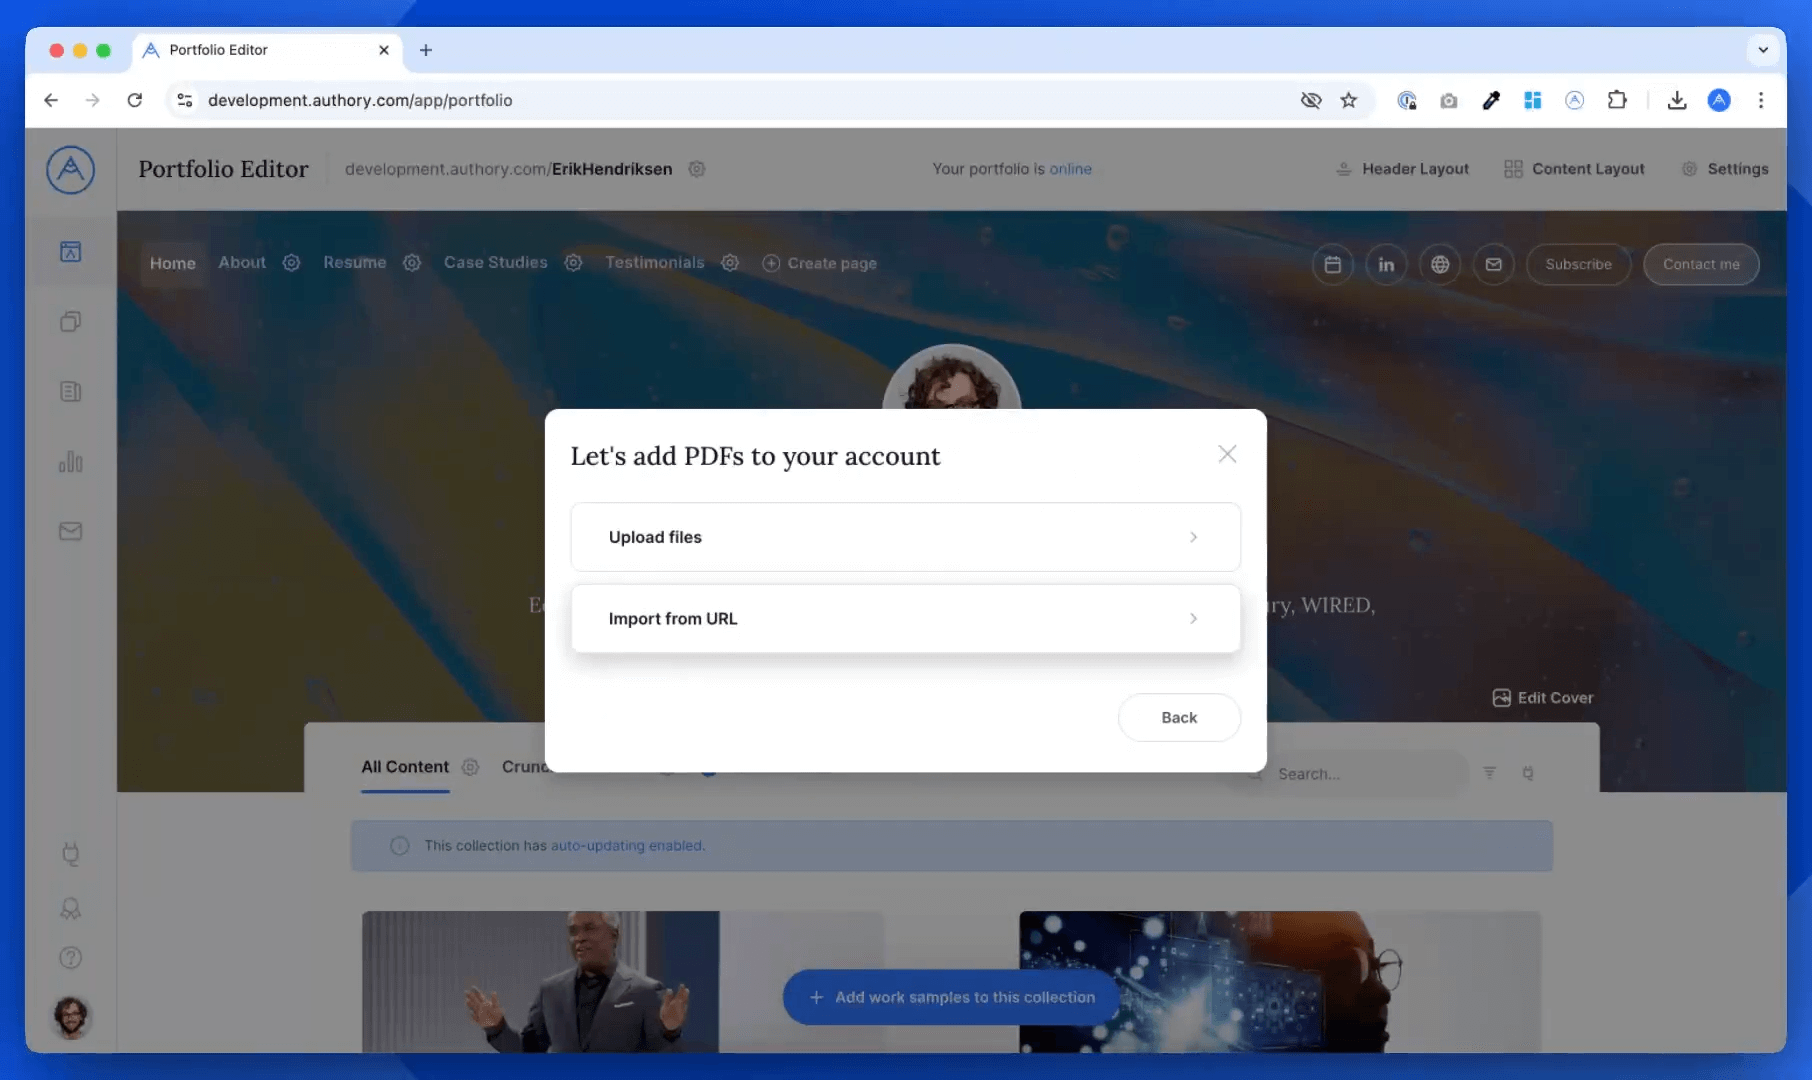Click the icon right of the filter icon
This screenshot has width=1812, height=1080.
1528,773
